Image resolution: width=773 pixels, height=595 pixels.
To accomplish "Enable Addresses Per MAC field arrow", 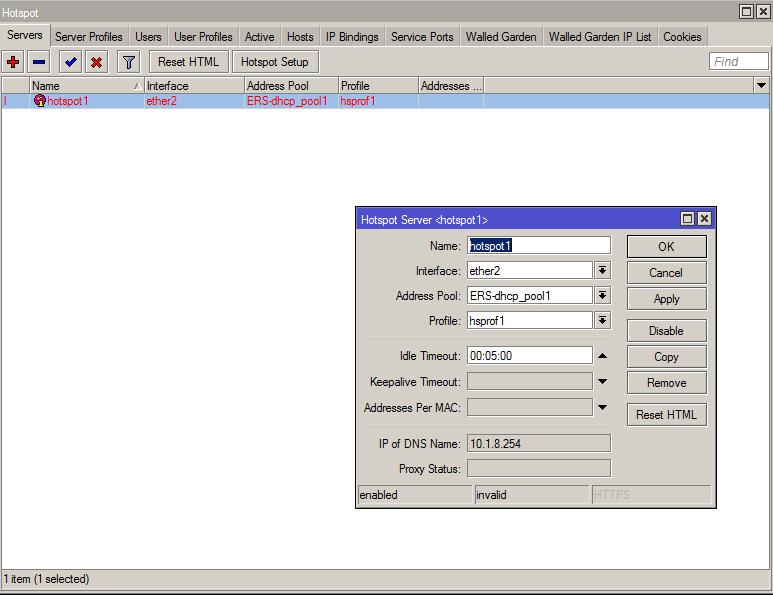I will coord(602,407).
